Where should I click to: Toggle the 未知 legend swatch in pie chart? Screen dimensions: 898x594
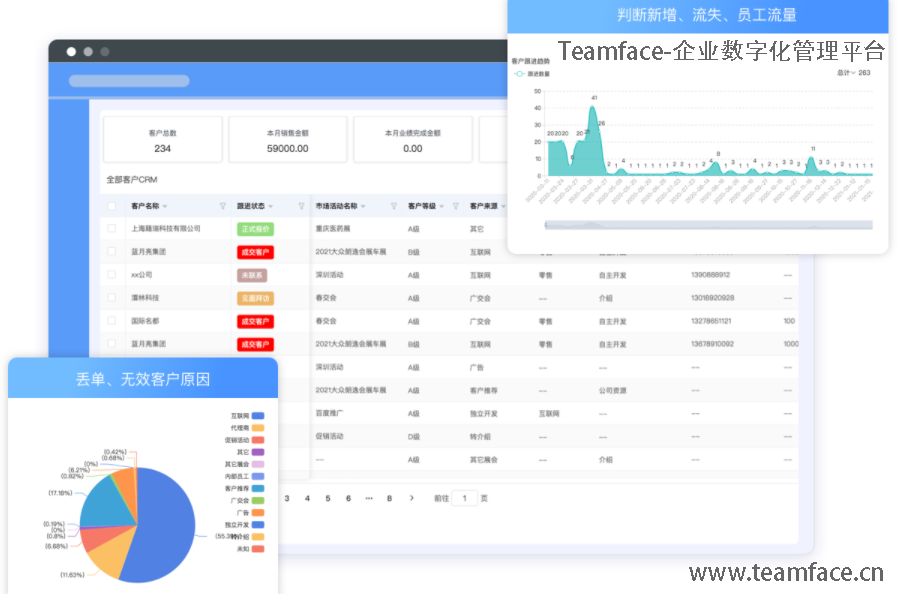pyautogui.click(x=258, y=549)
